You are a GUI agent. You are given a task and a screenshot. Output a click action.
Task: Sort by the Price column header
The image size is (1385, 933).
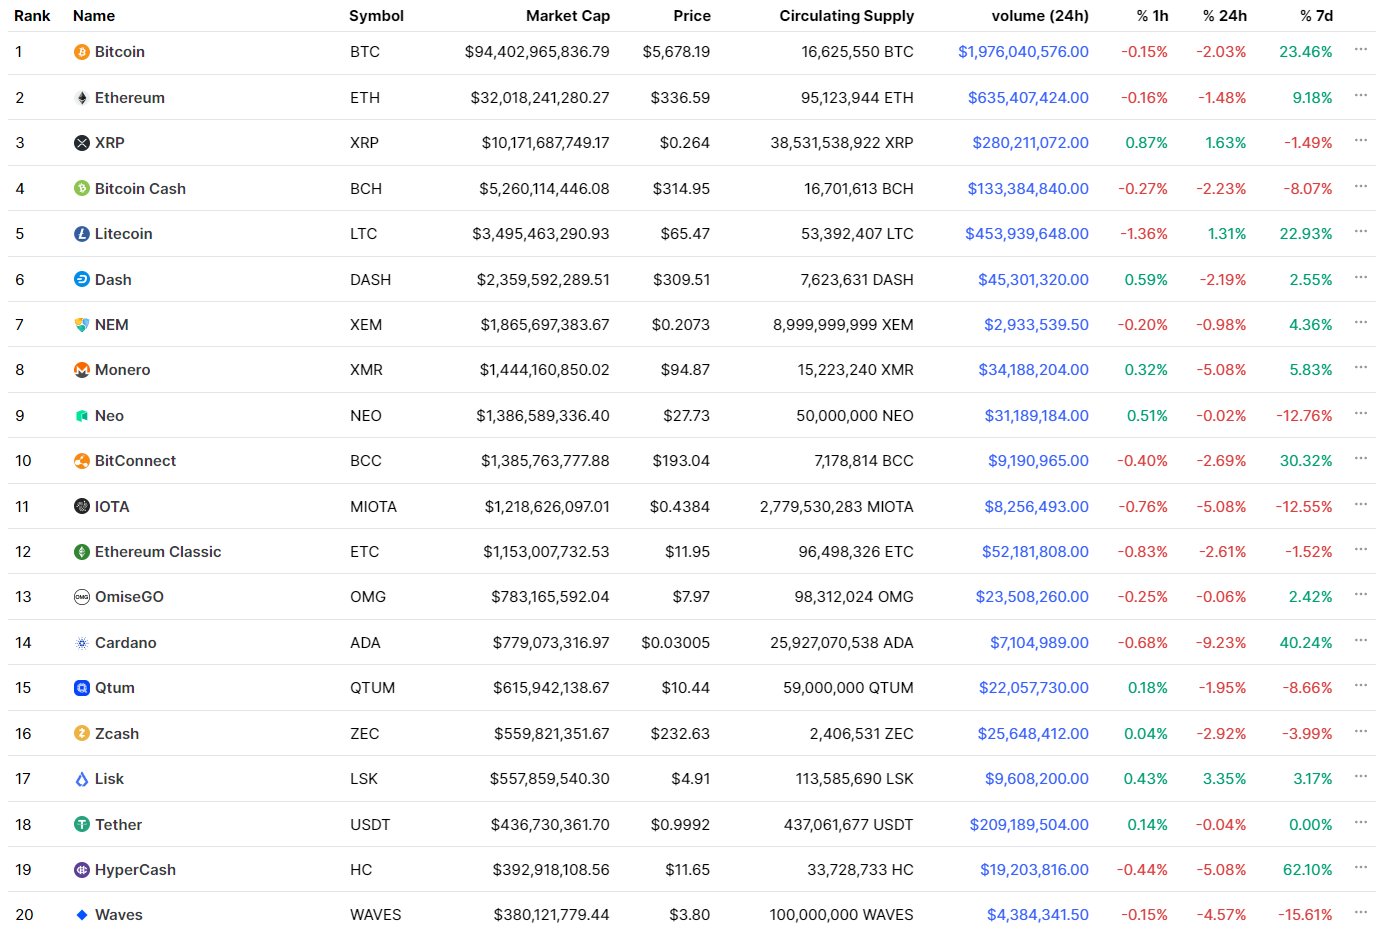(x=692, y=16)
